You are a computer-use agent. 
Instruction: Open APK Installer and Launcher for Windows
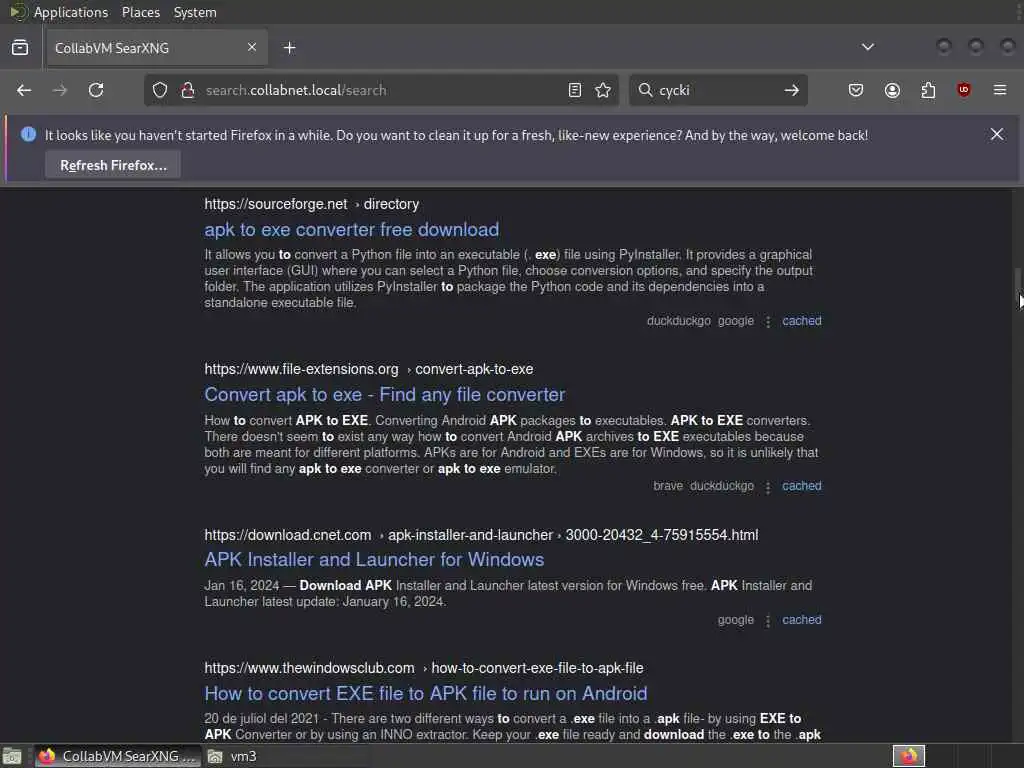[374, 560]
